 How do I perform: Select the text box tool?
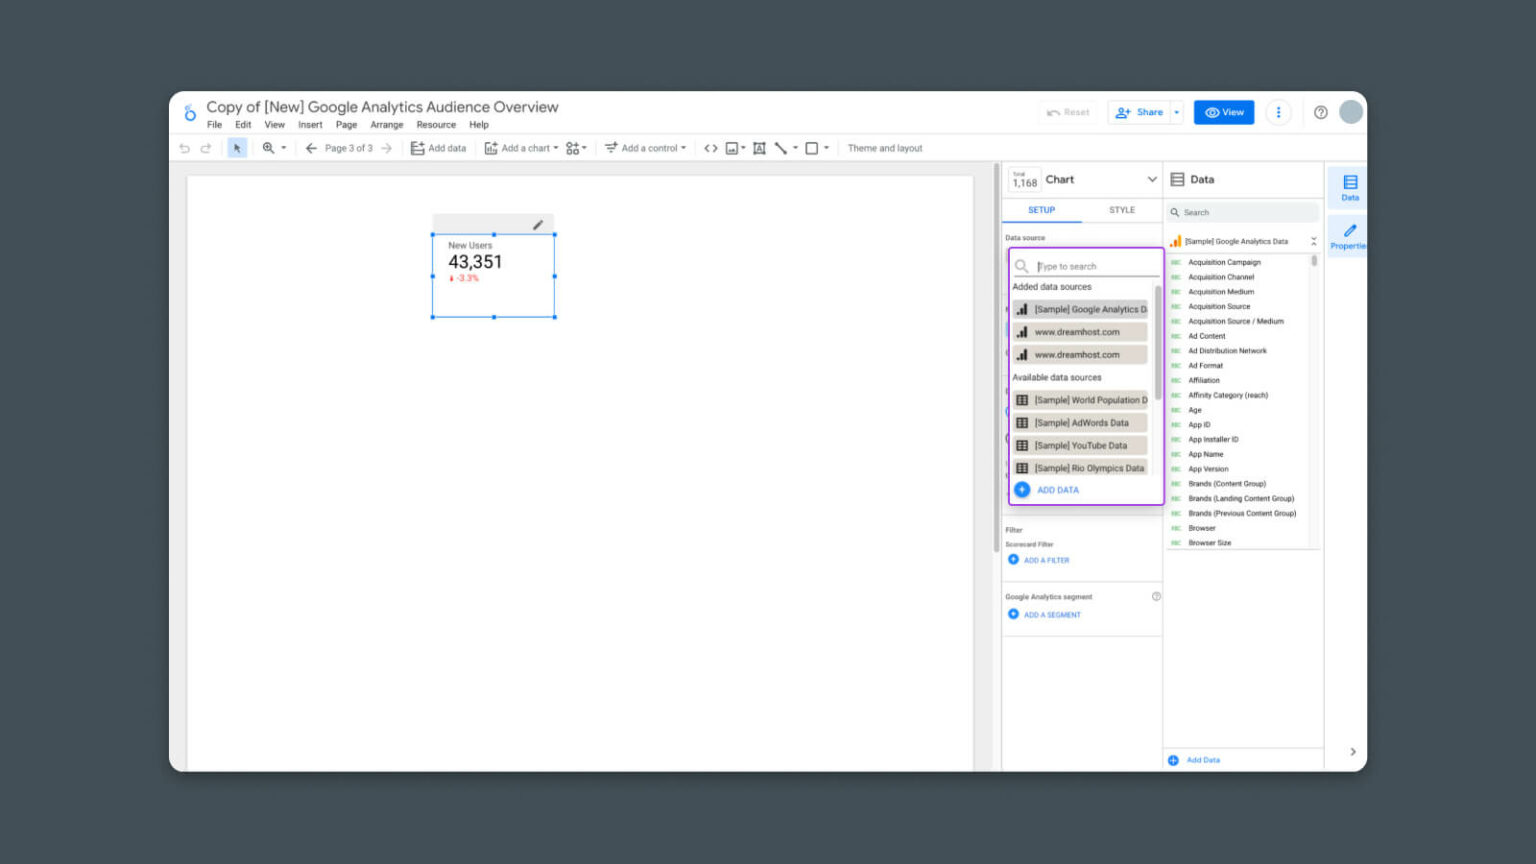tap(759, 147)
